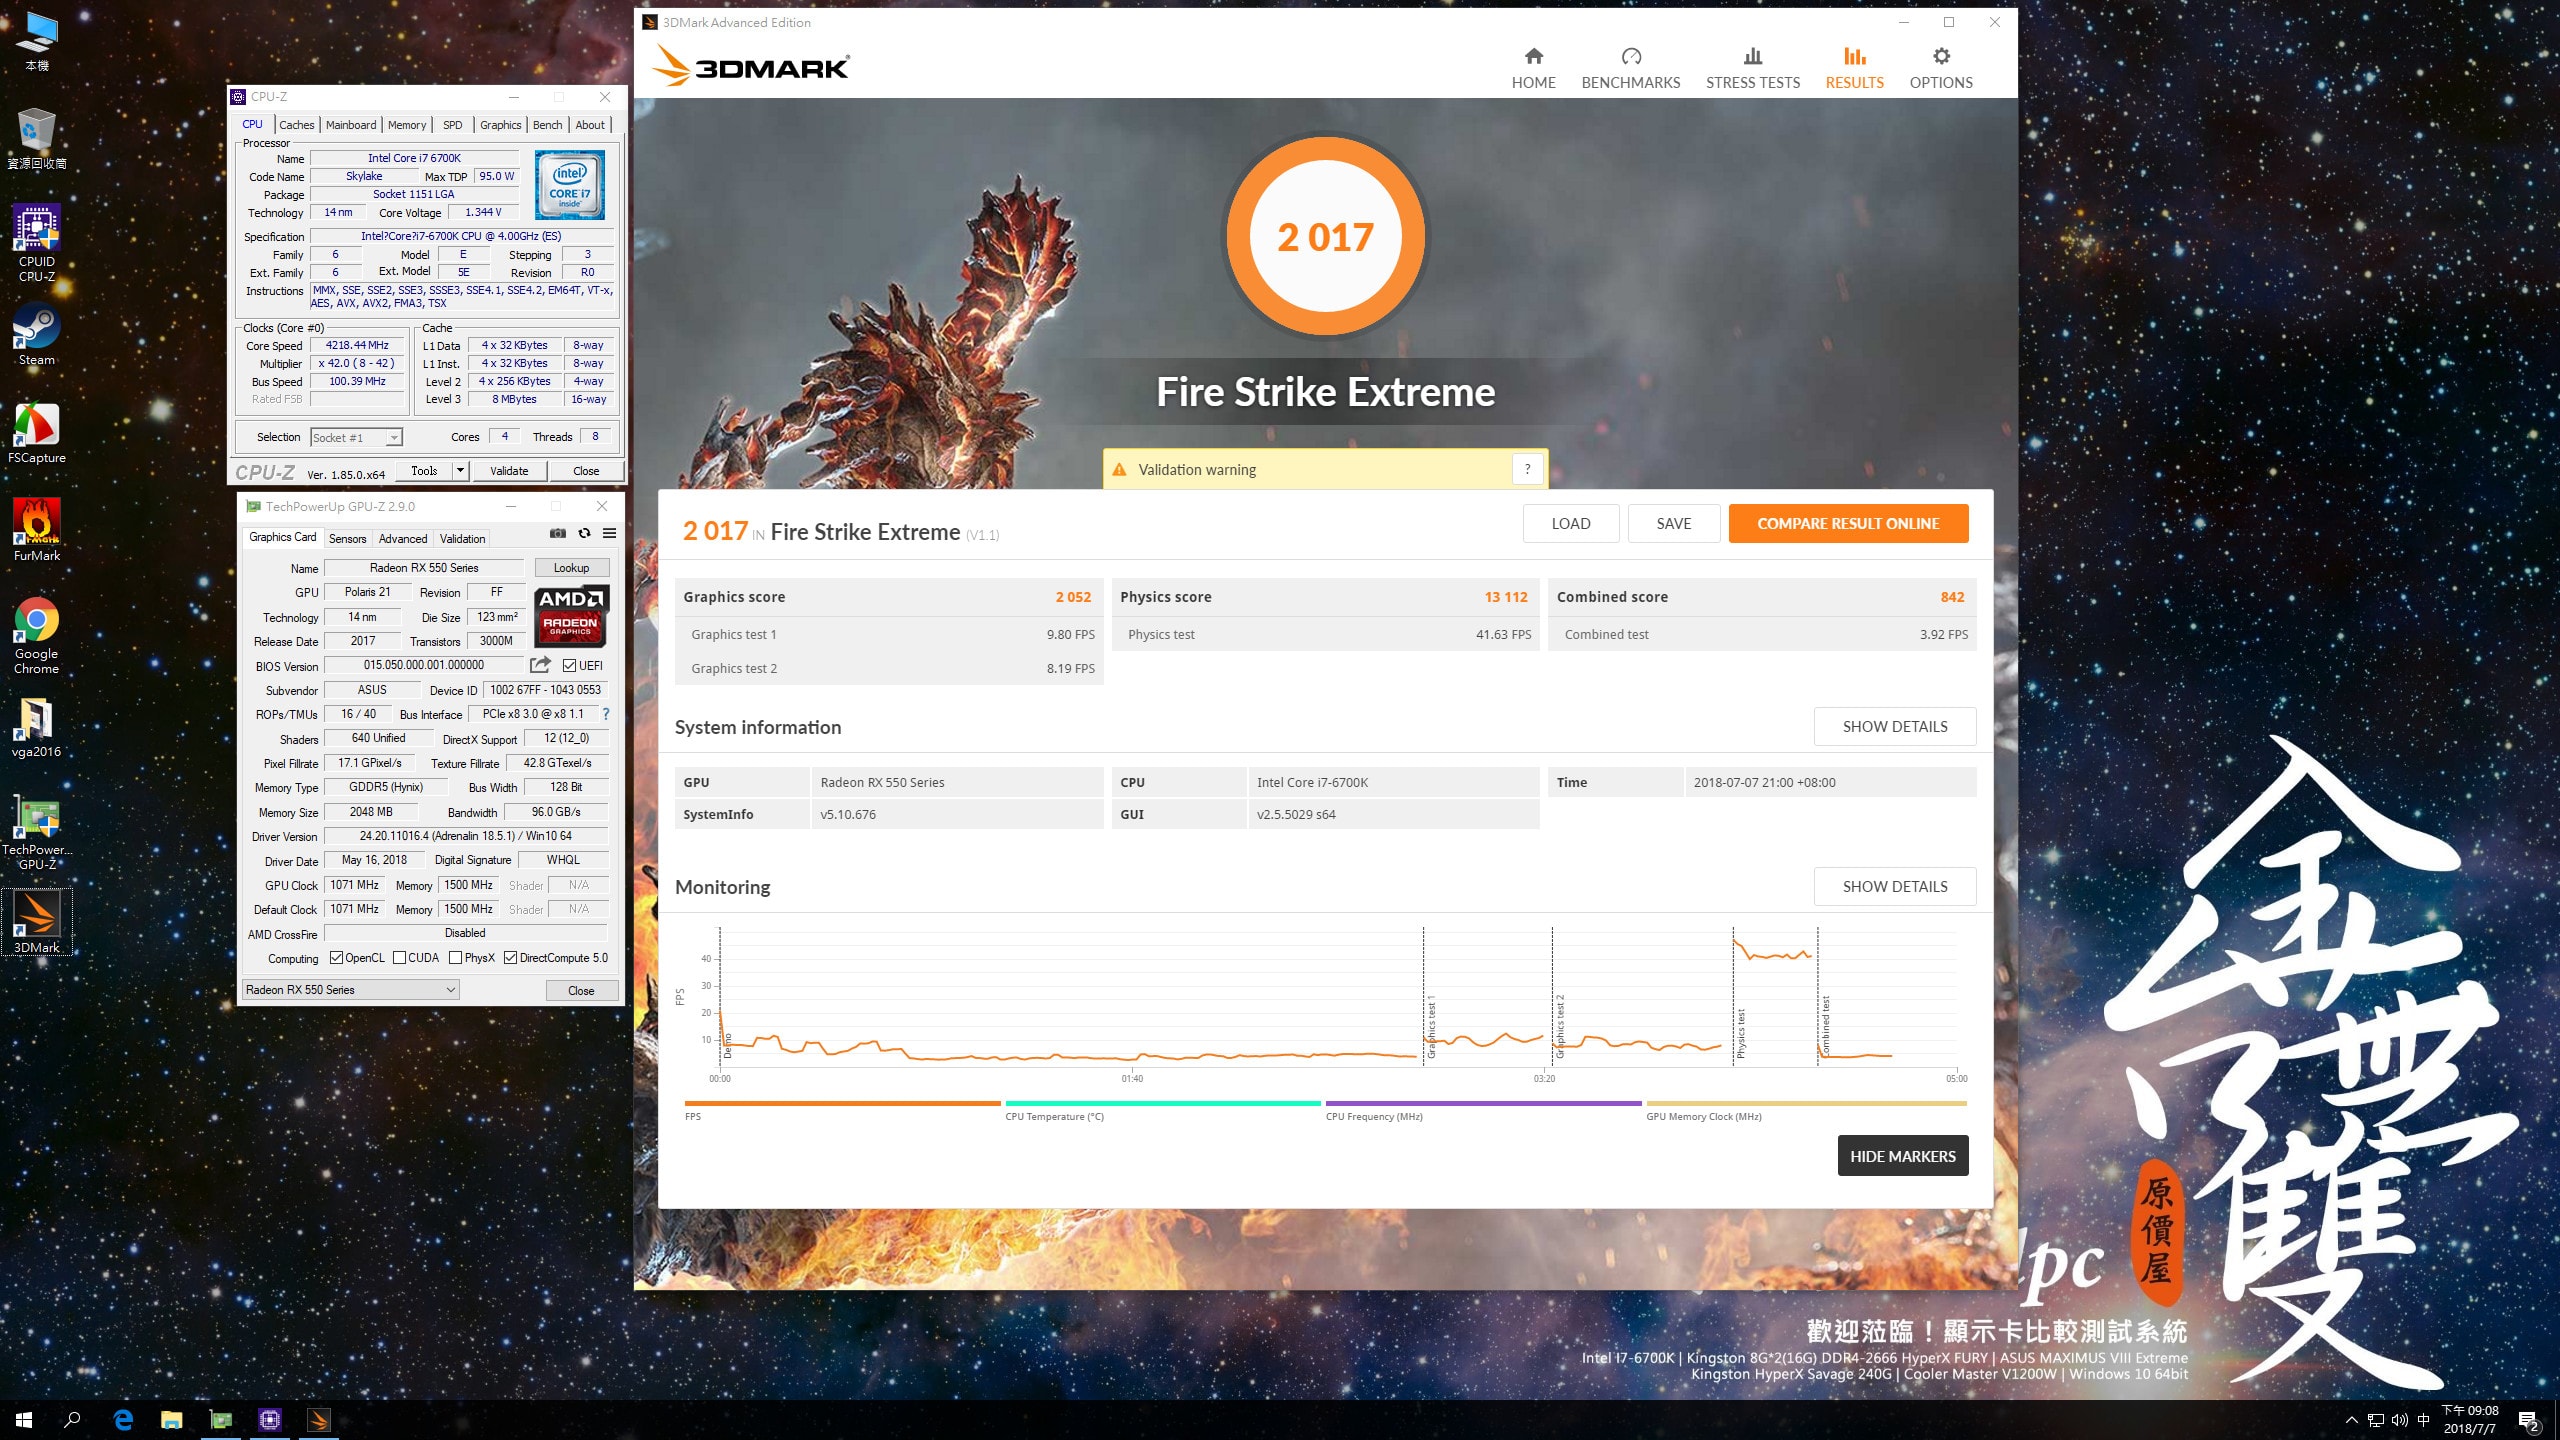Switch to the Bench tab in CPU-Z
The image size is (2560, 1440).
[x=547, y=125]
